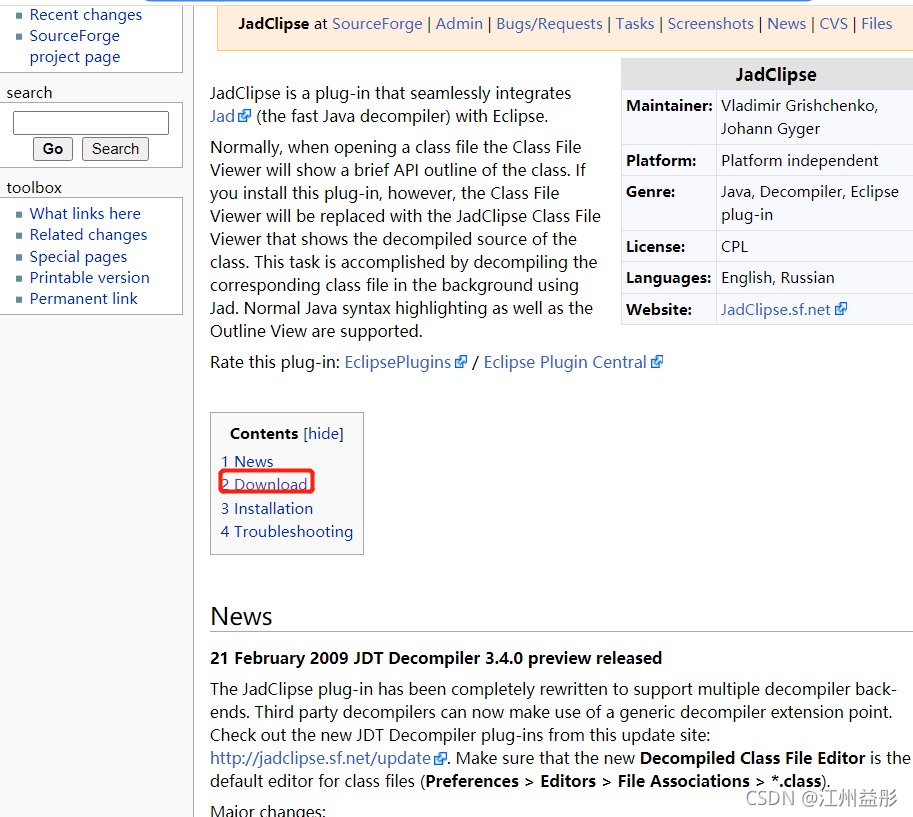Screen dimensions: 913x817
Task: Click the Search button
Action: [x=115, y=149]
